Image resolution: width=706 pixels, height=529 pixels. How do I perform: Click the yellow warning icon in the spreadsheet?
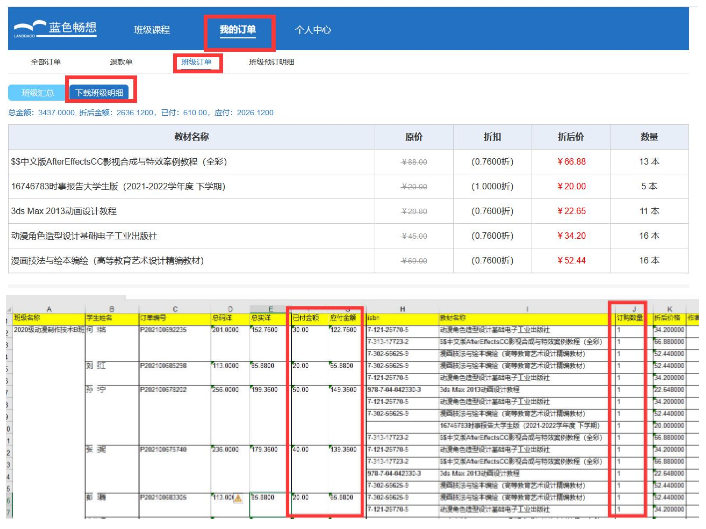[x=238, y=497]
